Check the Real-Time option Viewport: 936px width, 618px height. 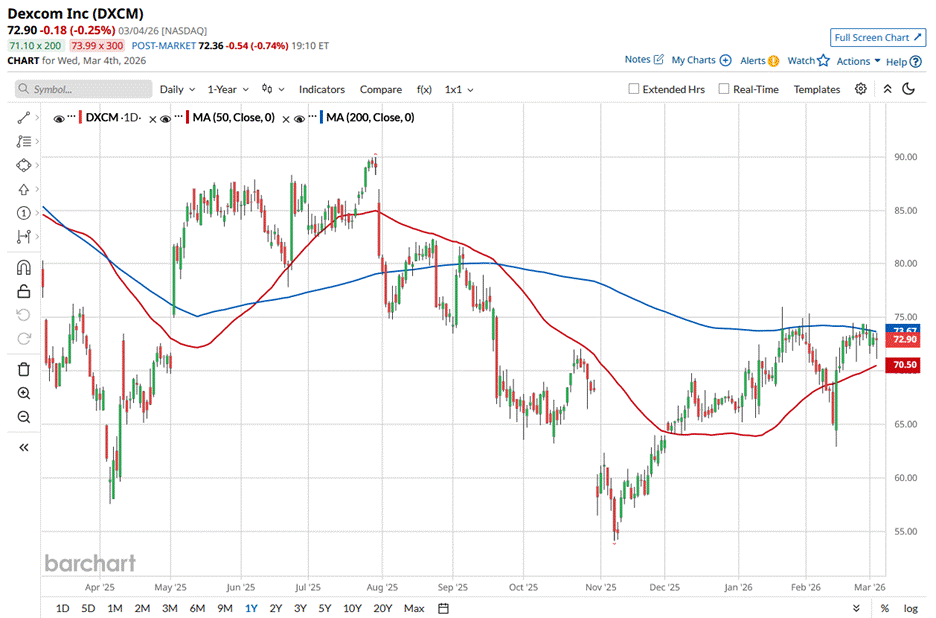[724, 89]
